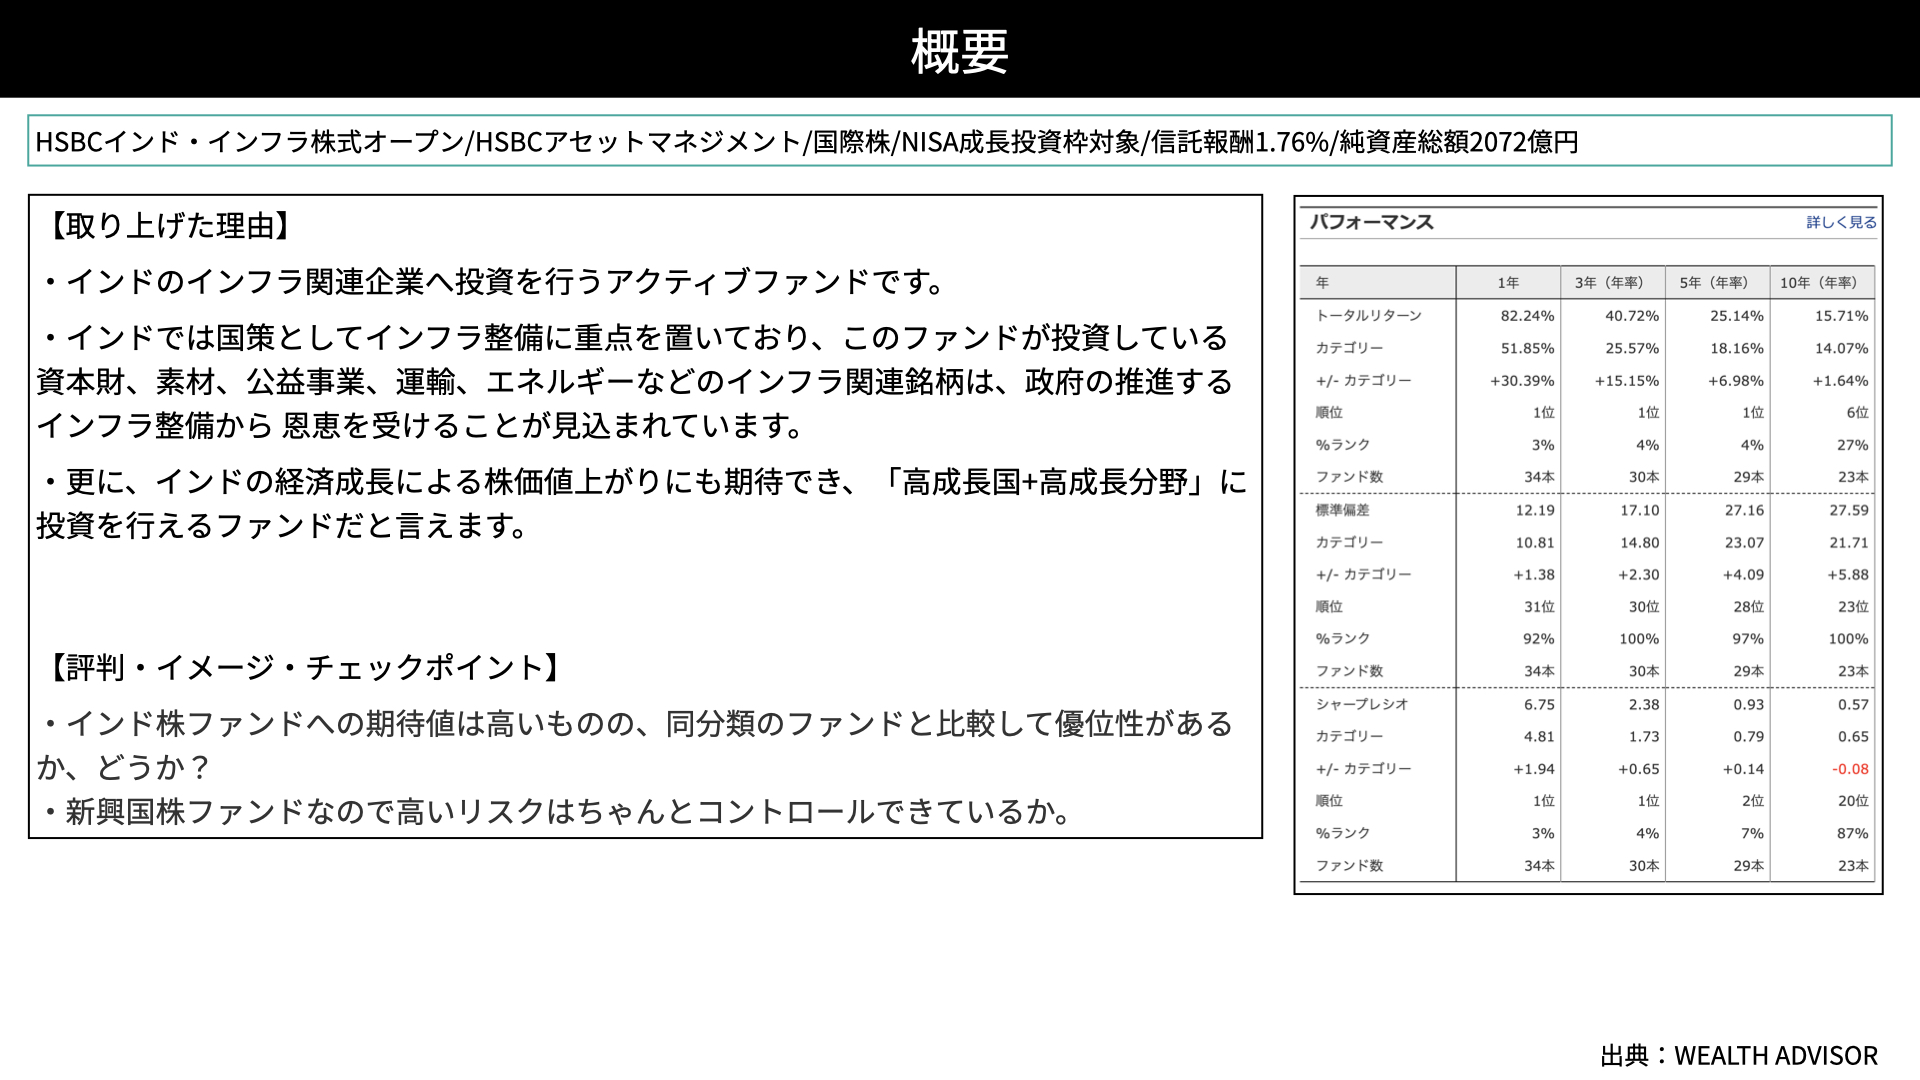Click the 92% percent rank value
The height and width of the screenshot is (1080, 1920).
point(1538,639)
